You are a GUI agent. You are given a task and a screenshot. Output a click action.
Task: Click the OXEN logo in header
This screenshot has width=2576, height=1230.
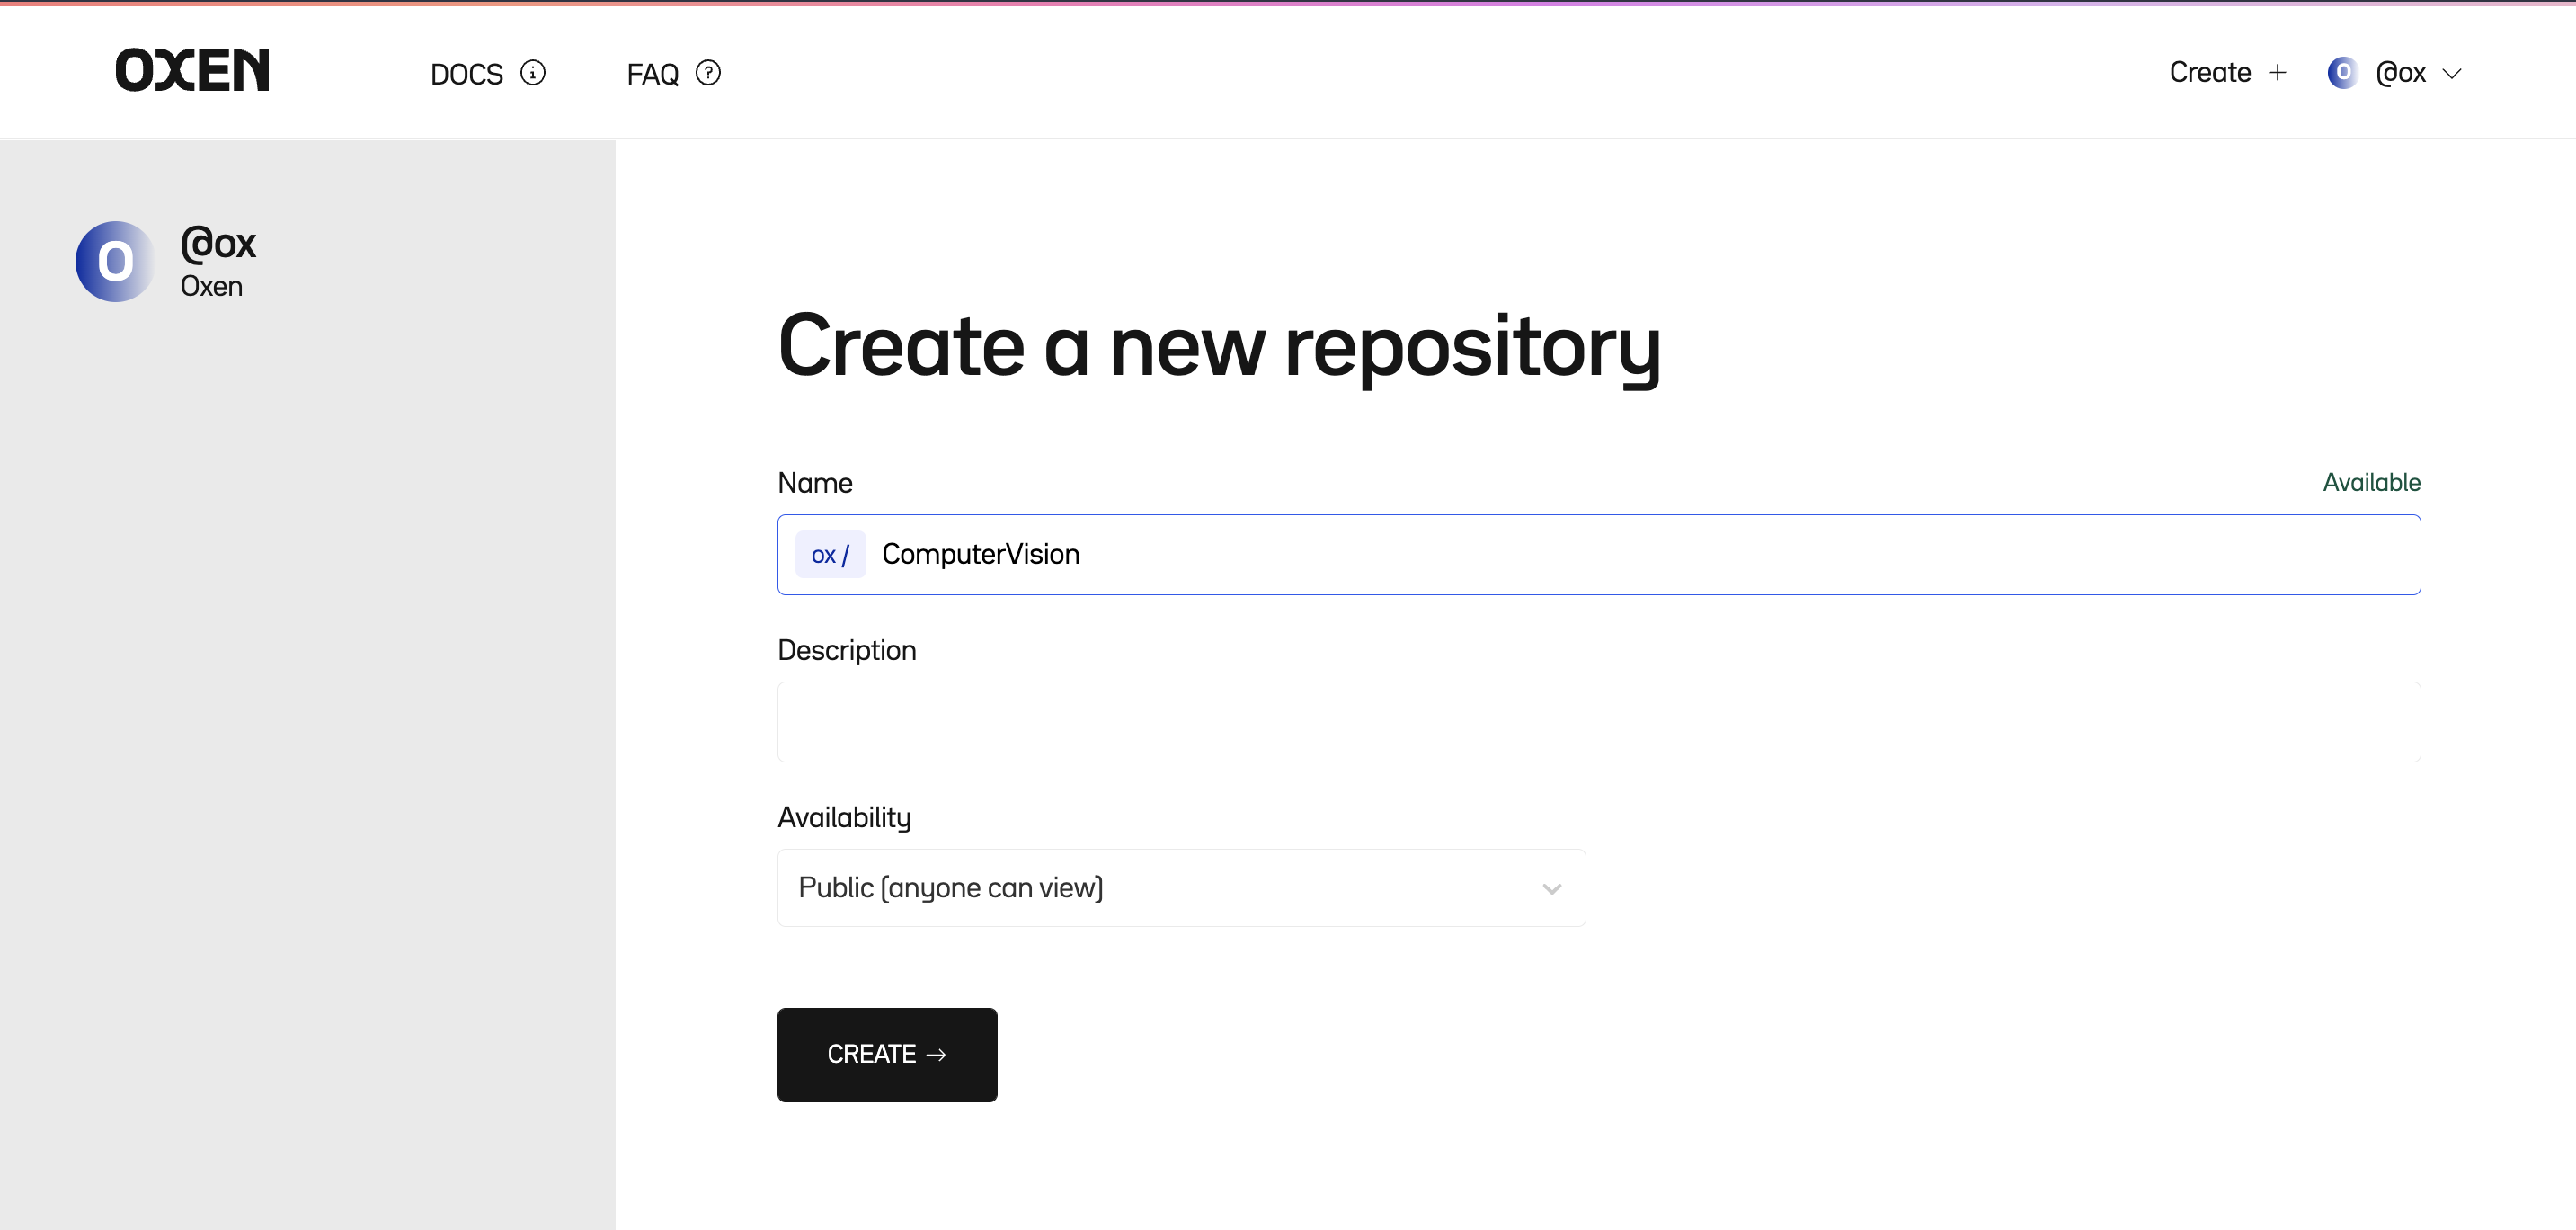[x=192, y=71]
